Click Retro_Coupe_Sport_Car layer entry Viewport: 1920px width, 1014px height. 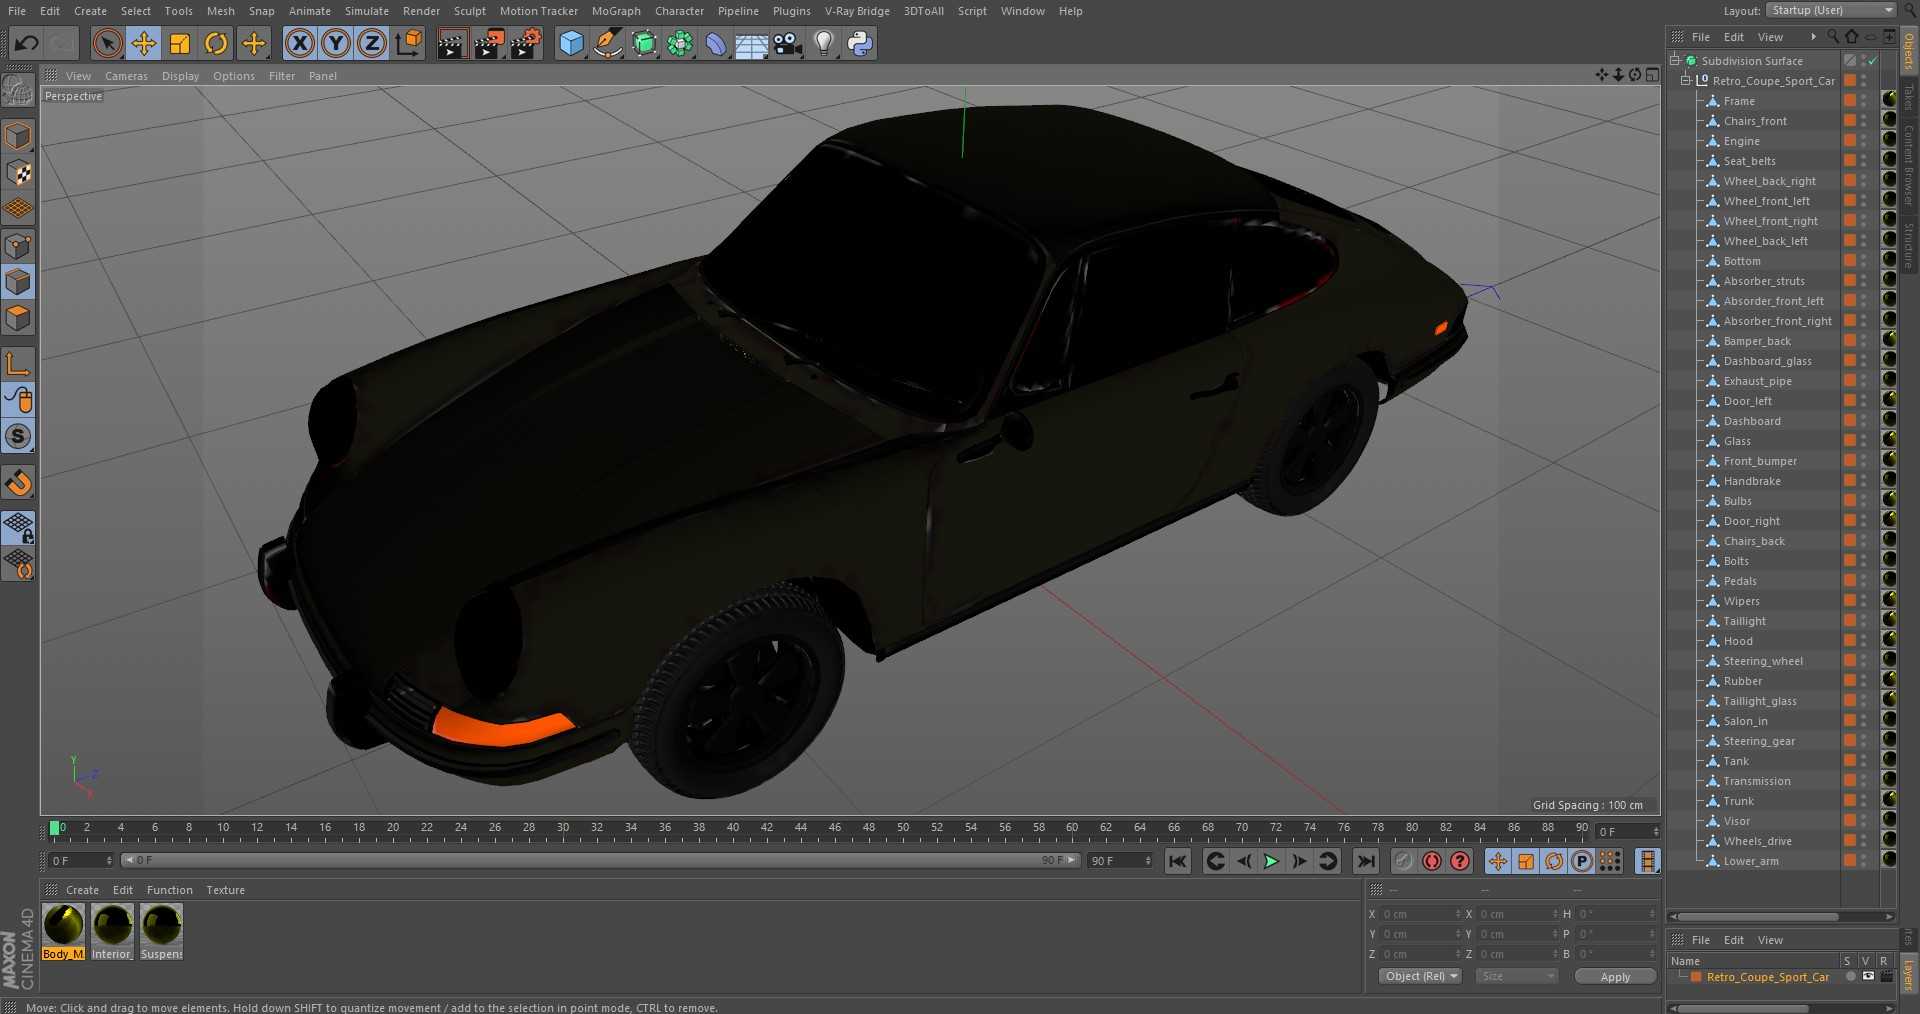point(1767,977)
